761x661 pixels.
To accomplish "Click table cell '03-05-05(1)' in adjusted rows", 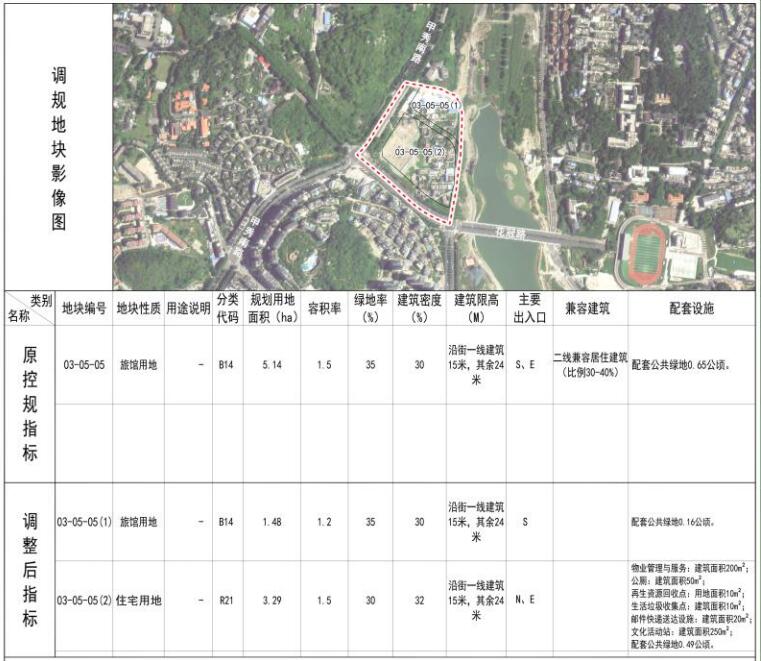I will coord(84,522).
